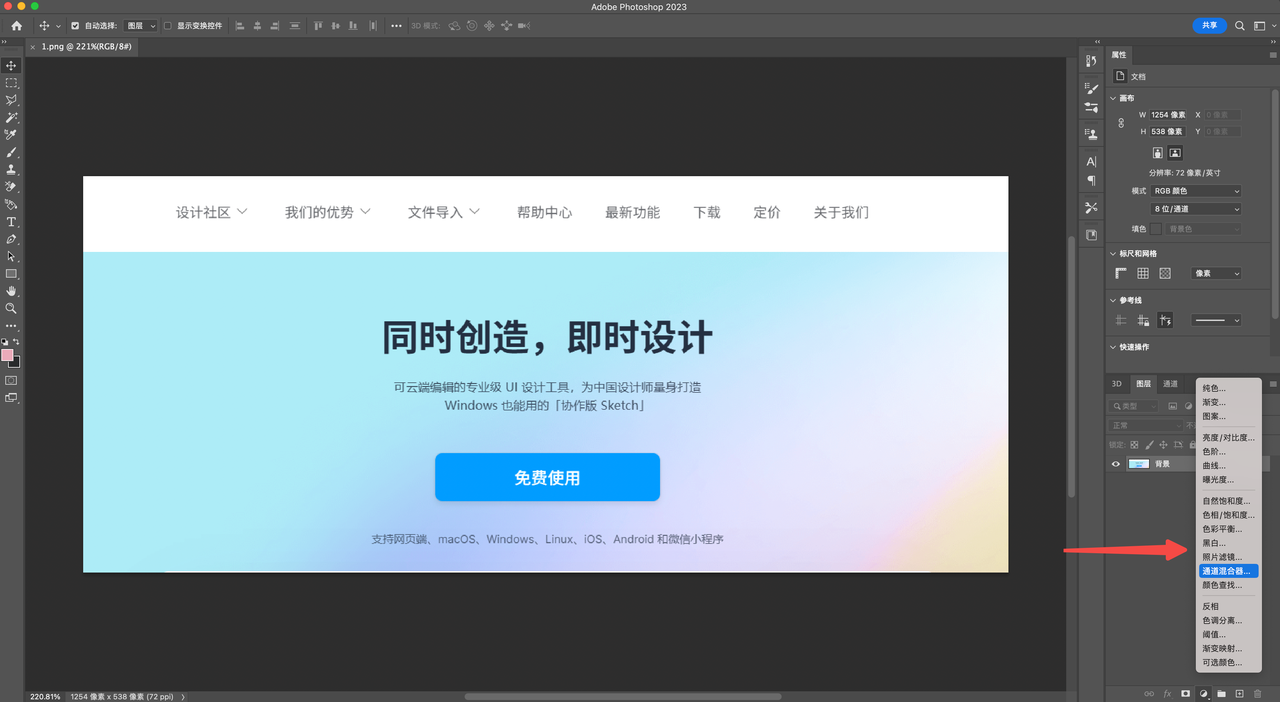This screenshot has height=702, width=1280.
Task: Open the Paragraph panel icon
Action: tap(1092, 180)
